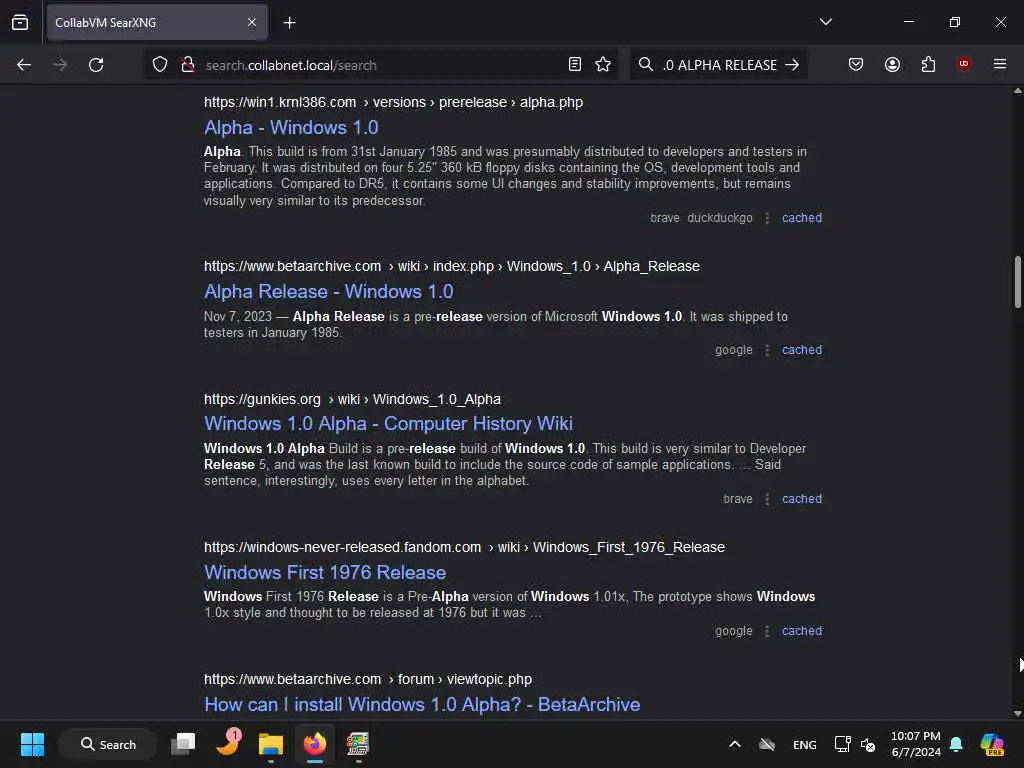Click scrollbar up arrow

pos(1017,91)
